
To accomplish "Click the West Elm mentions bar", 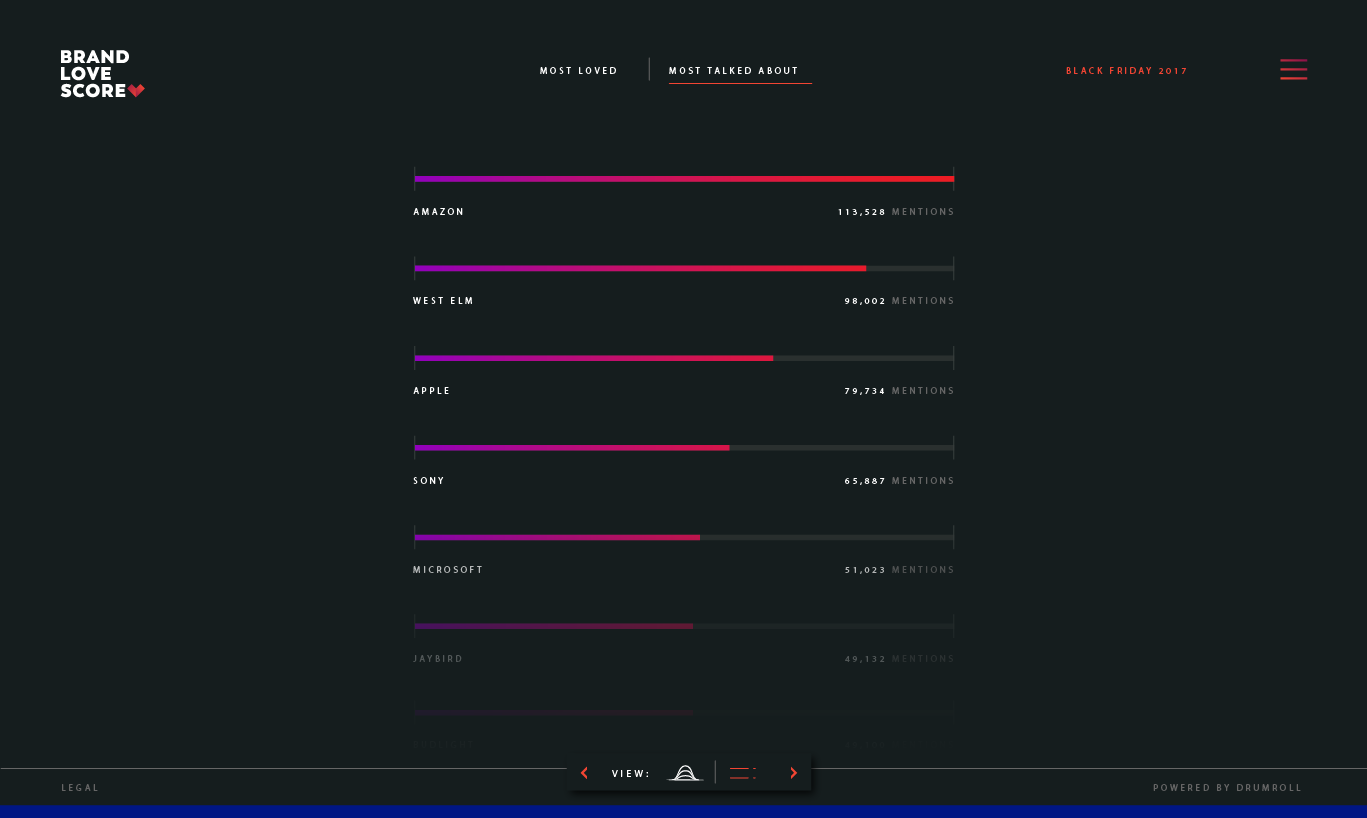I will (684, 268).
